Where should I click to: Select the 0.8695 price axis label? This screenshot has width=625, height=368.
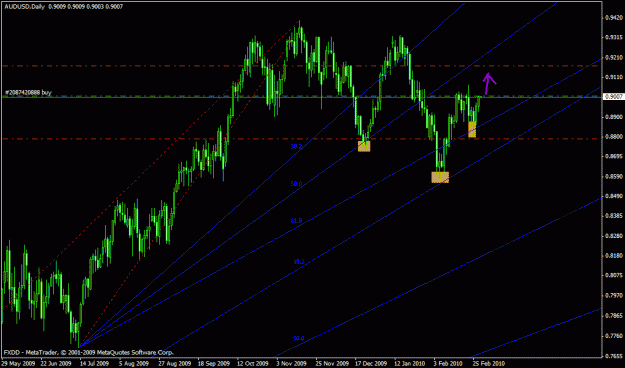click(614, 156)
